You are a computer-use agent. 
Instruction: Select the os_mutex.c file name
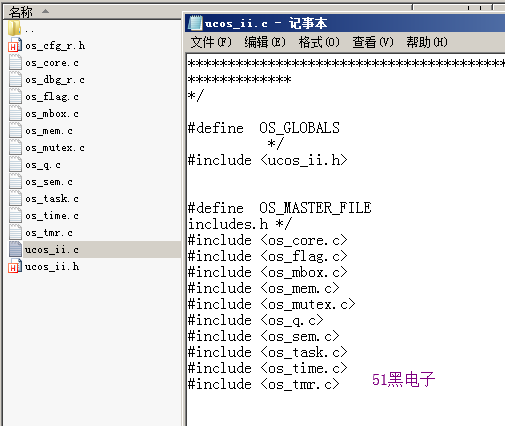[55, 148]
